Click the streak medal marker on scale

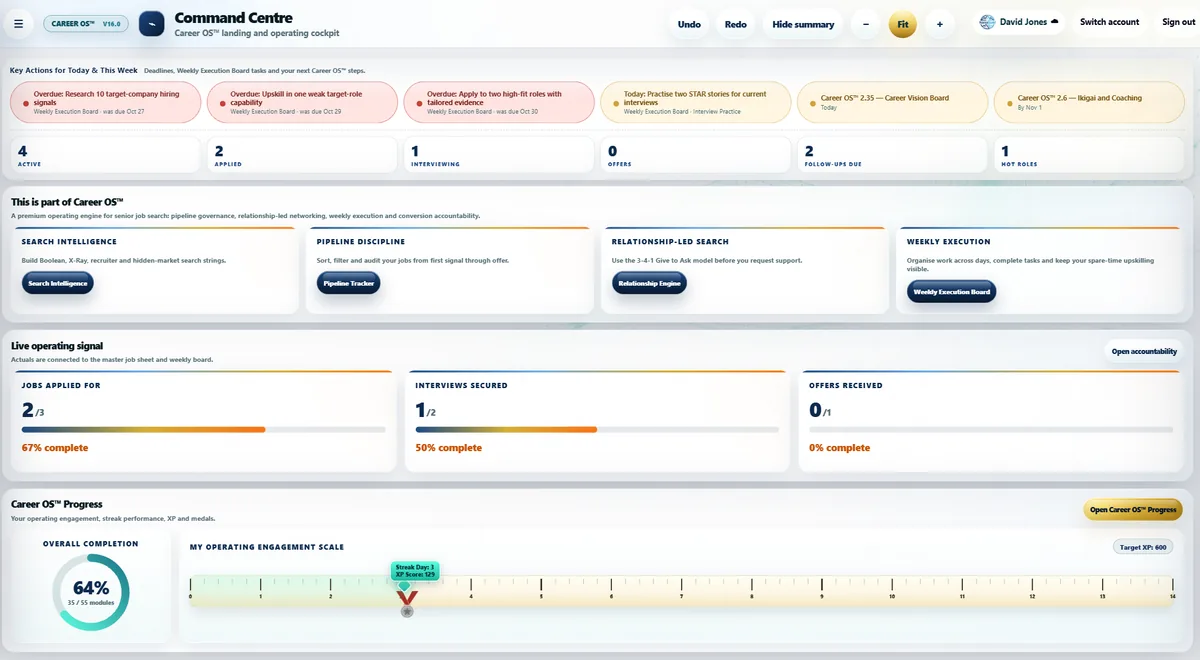point(407,603)
